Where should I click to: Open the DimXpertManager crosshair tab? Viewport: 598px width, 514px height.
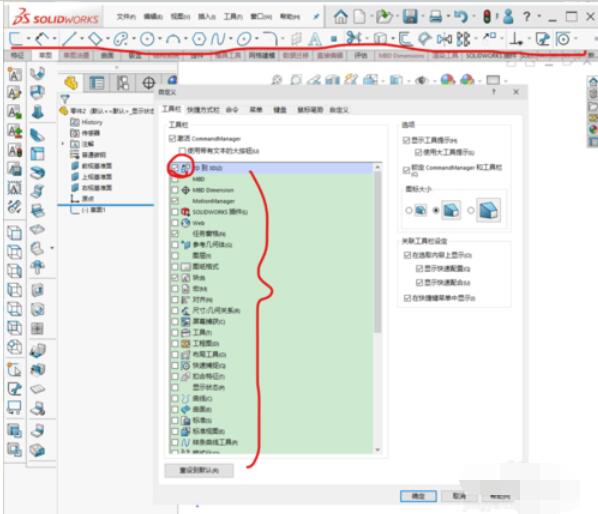pos(148,82)
